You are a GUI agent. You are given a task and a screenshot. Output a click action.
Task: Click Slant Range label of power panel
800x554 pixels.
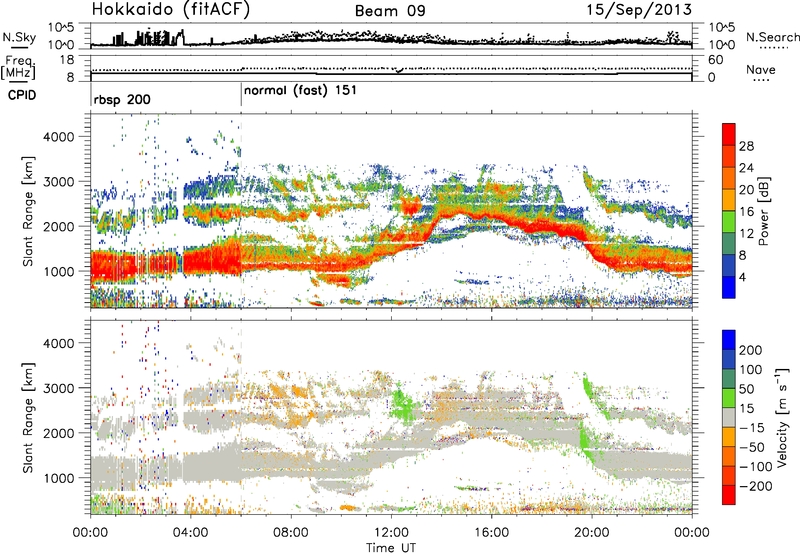28,211
